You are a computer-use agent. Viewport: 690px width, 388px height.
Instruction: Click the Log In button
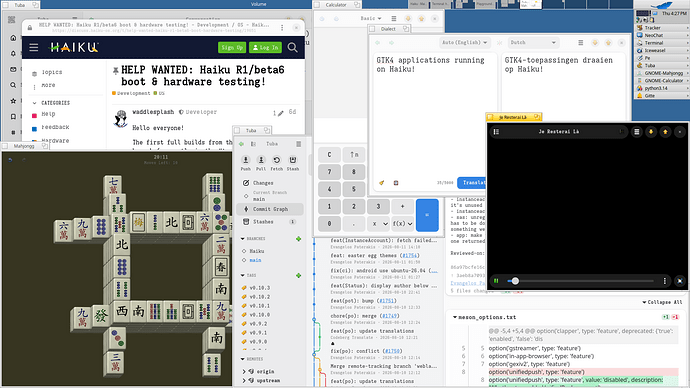pos(265,48)
